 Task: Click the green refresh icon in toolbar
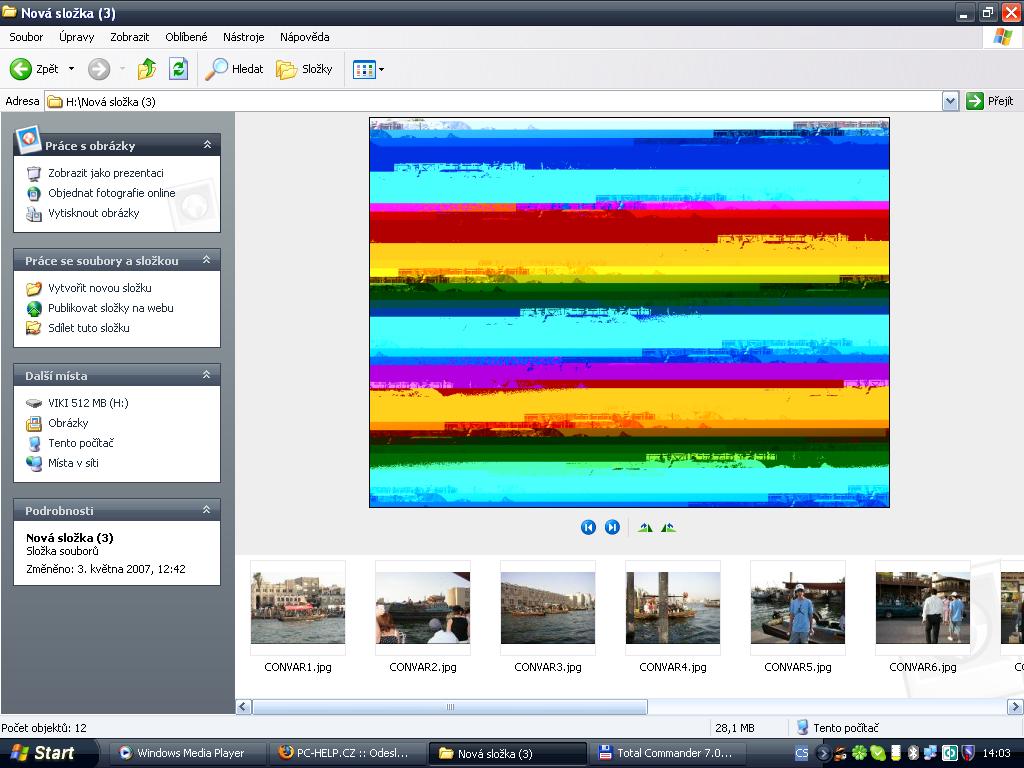click(178, 69)
